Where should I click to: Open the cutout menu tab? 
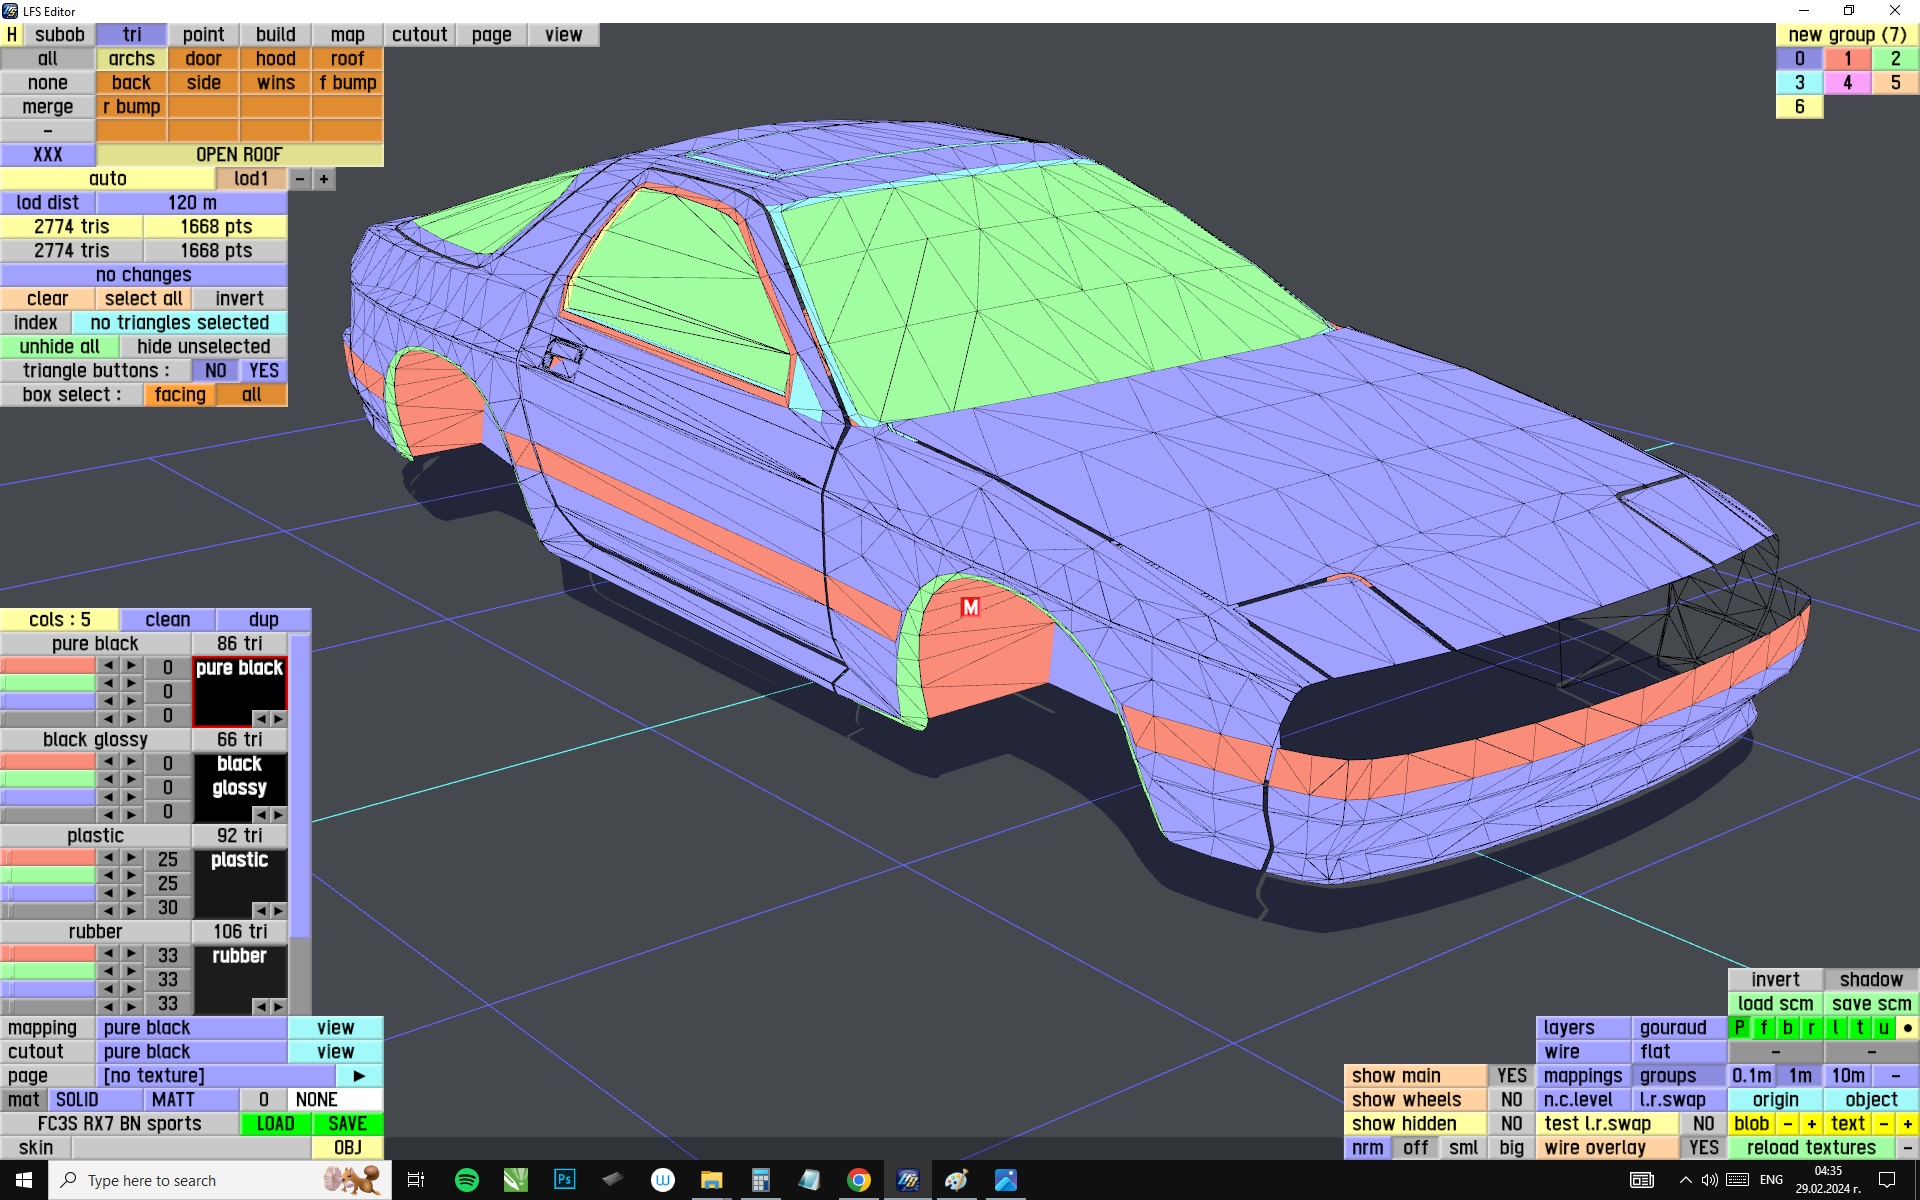(x=419, y=35)
